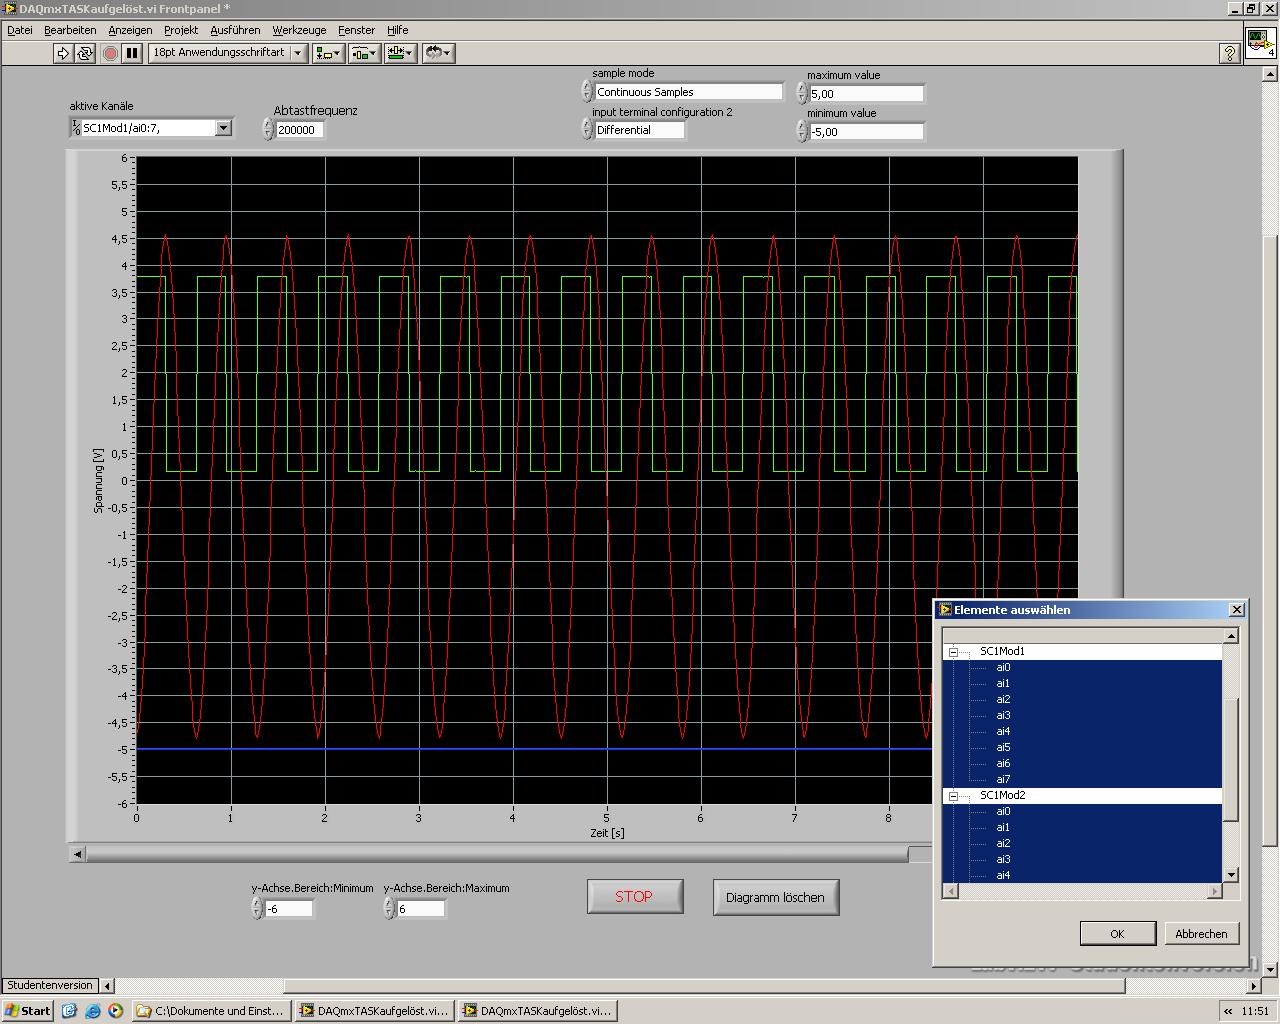Pause execution with the Pause icon

(132, 53)
